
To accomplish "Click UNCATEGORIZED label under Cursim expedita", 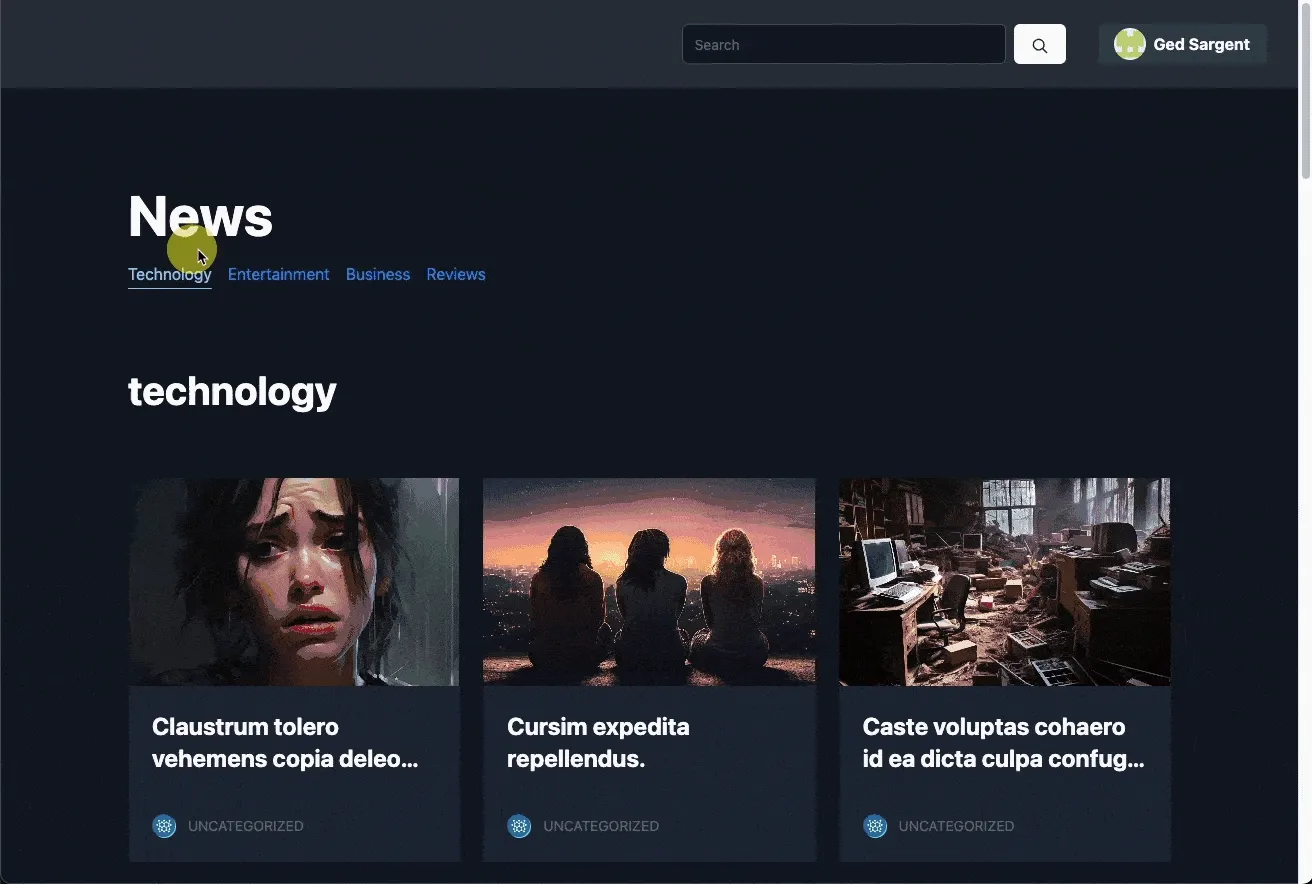I will point(601,826).
